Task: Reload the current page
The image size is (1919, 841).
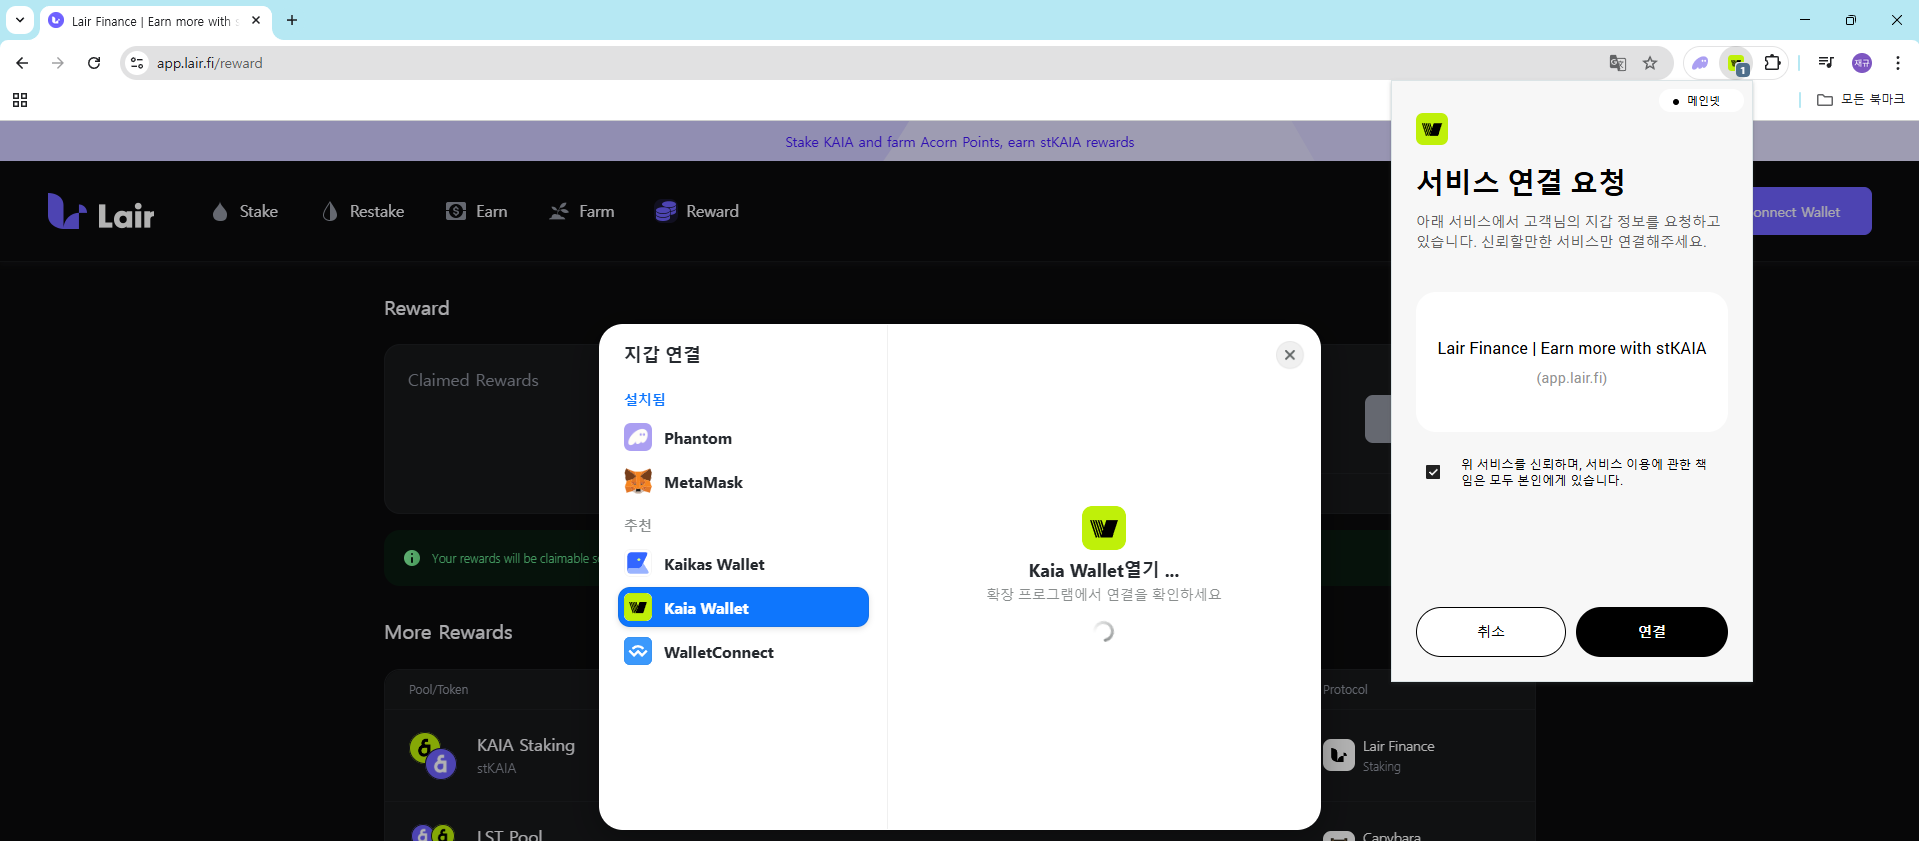Action: [94, 63]
